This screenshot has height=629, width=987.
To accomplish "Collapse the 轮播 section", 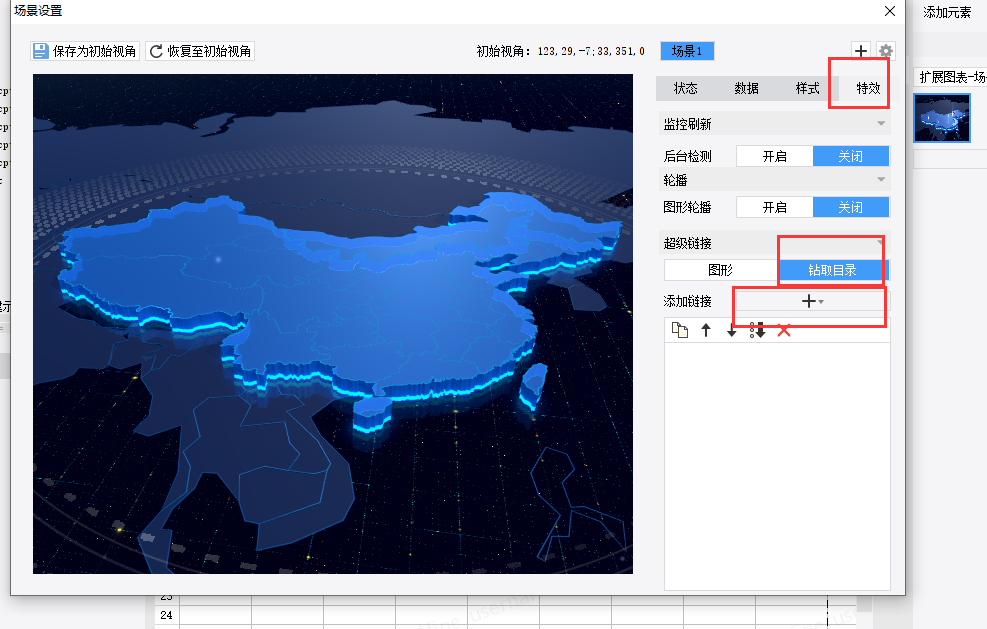I will coord(881,180).
